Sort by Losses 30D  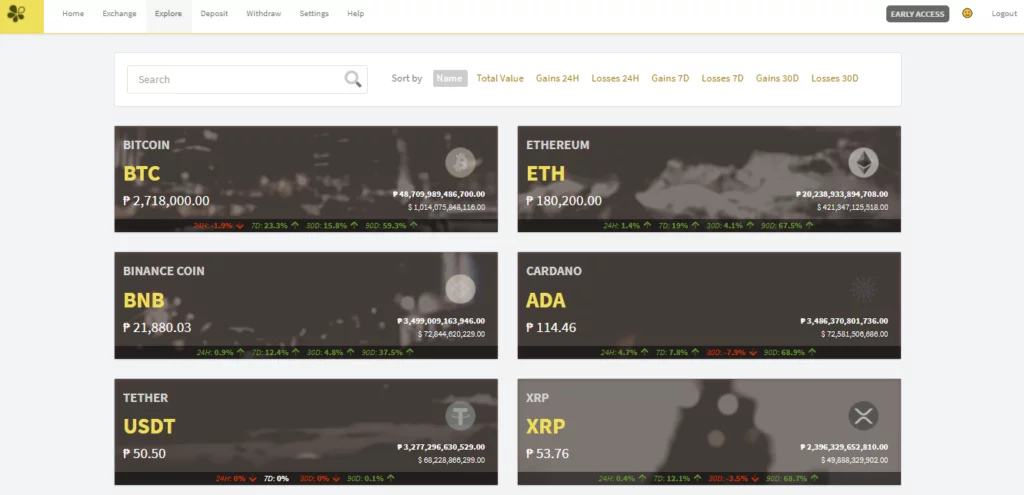(835, 78)
